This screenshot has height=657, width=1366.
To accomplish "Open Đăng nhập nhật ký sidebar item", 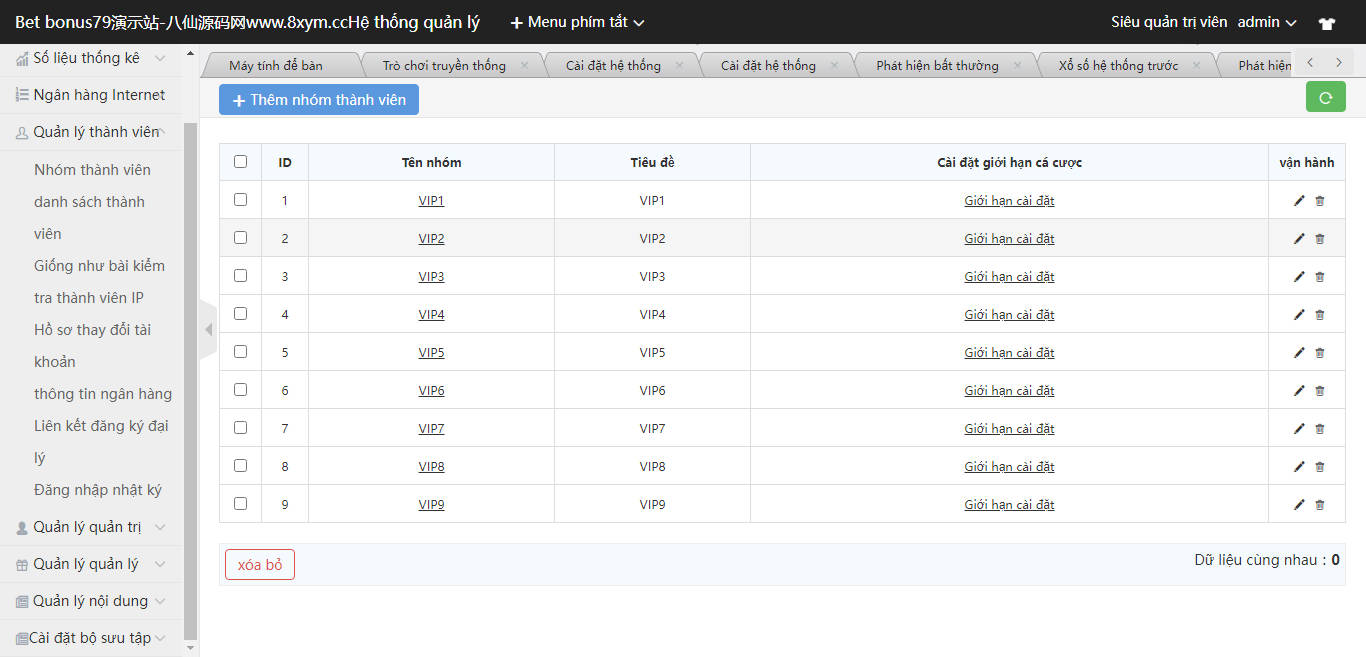I will point(98,490).
